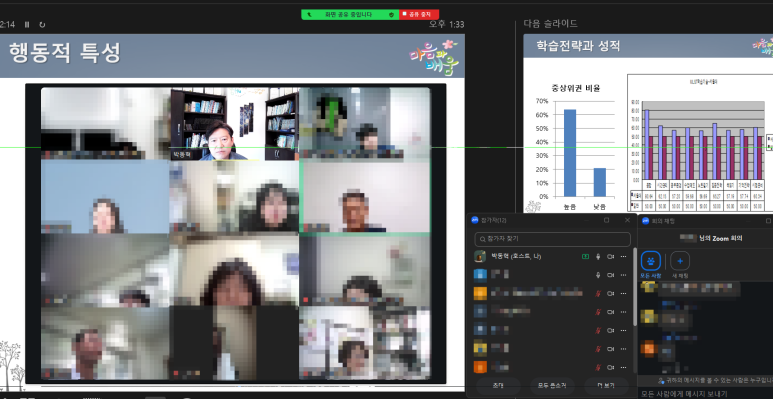773x399 pixels.
Task: Click the send message to everyone field
Action: tap(705, 394)
